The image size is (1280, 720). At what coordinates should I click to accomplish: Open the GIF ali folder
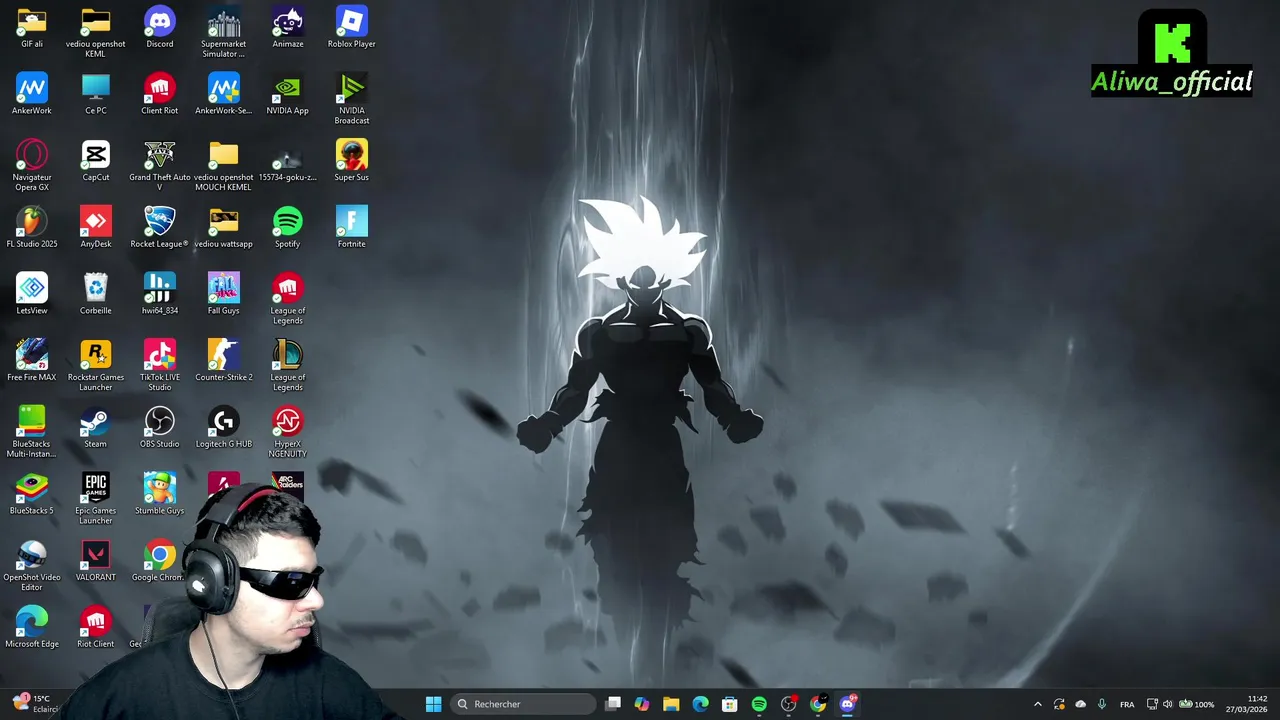click(x=32, y=27)
